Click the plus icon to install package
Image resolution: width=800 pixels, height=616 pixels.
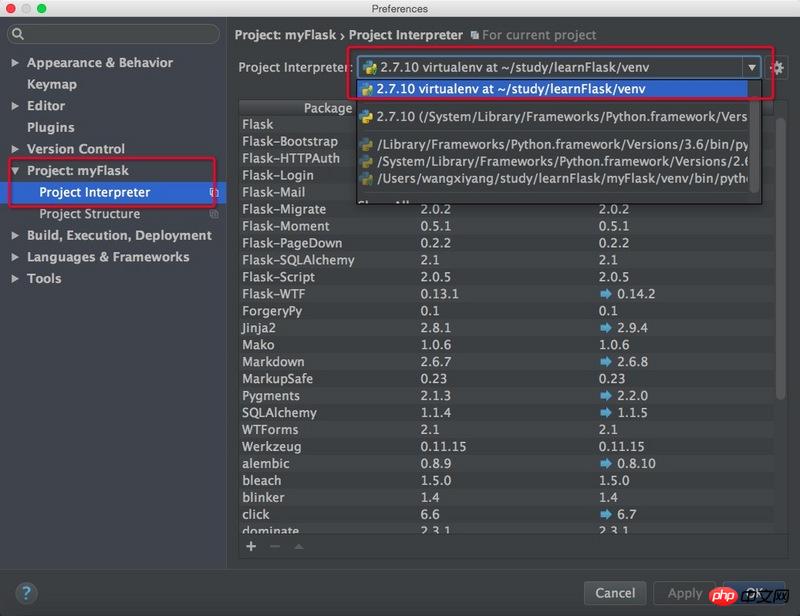coord(251,546)
